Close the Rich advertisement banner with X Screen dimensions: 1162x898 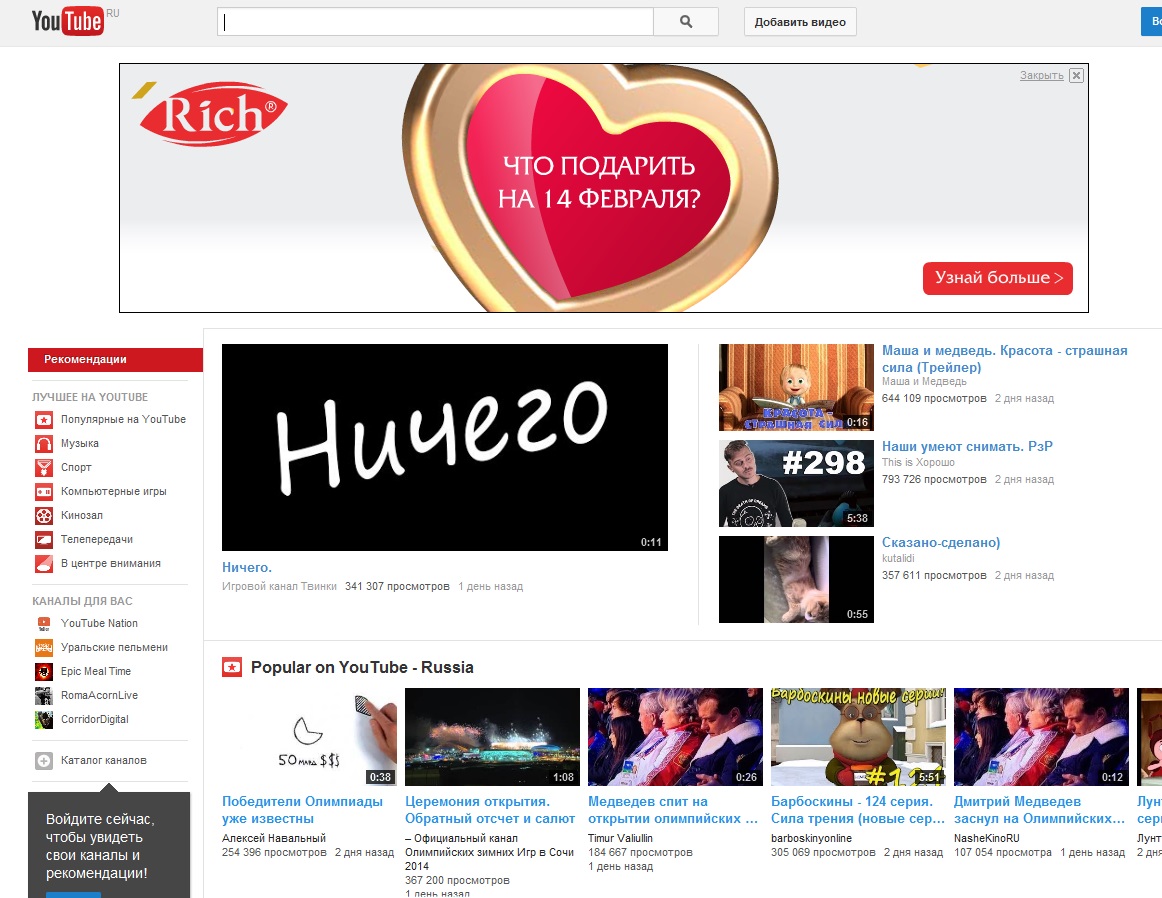tap(1076, 76)
